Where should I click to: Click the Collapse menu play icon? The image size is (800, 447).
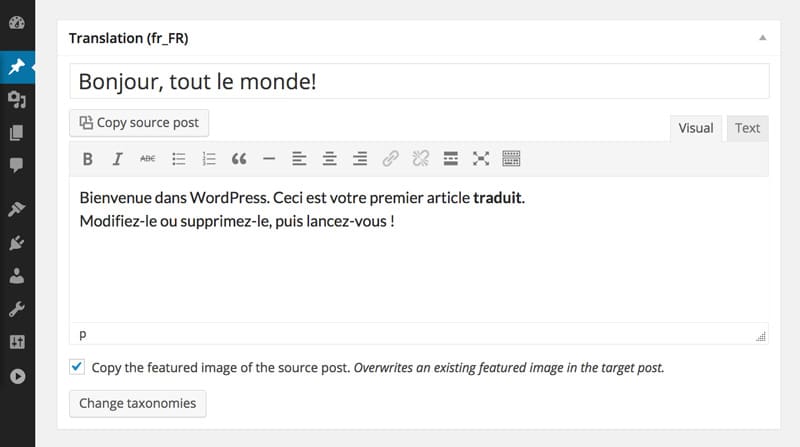(17, 377)
